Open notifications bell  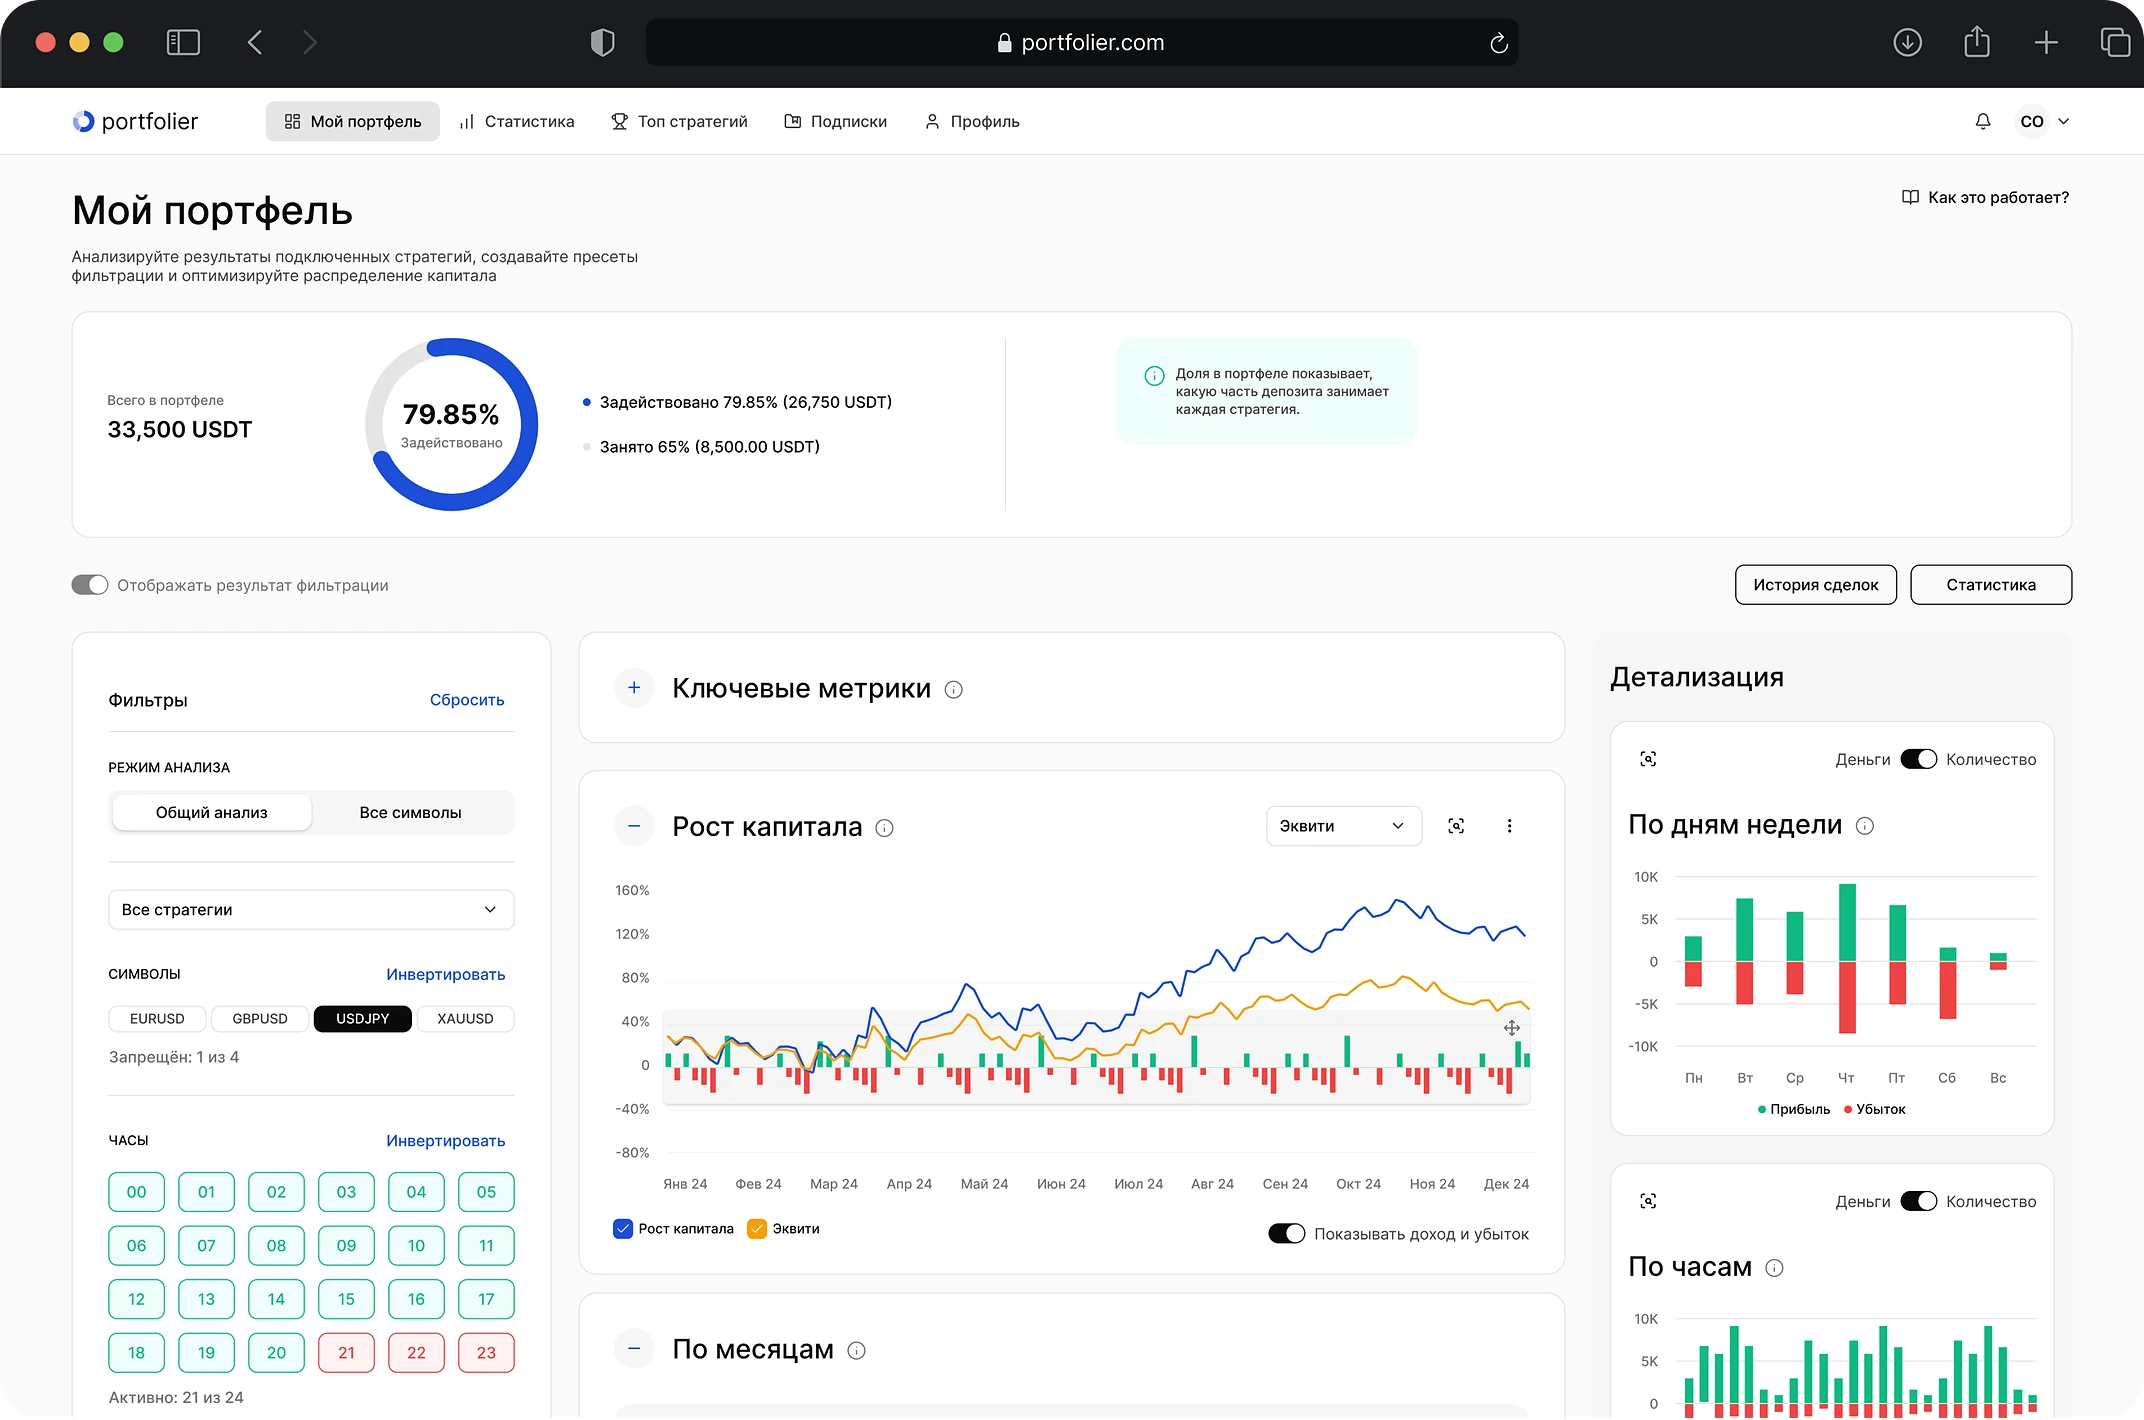pyautogui.click(x=1982, y=121)
